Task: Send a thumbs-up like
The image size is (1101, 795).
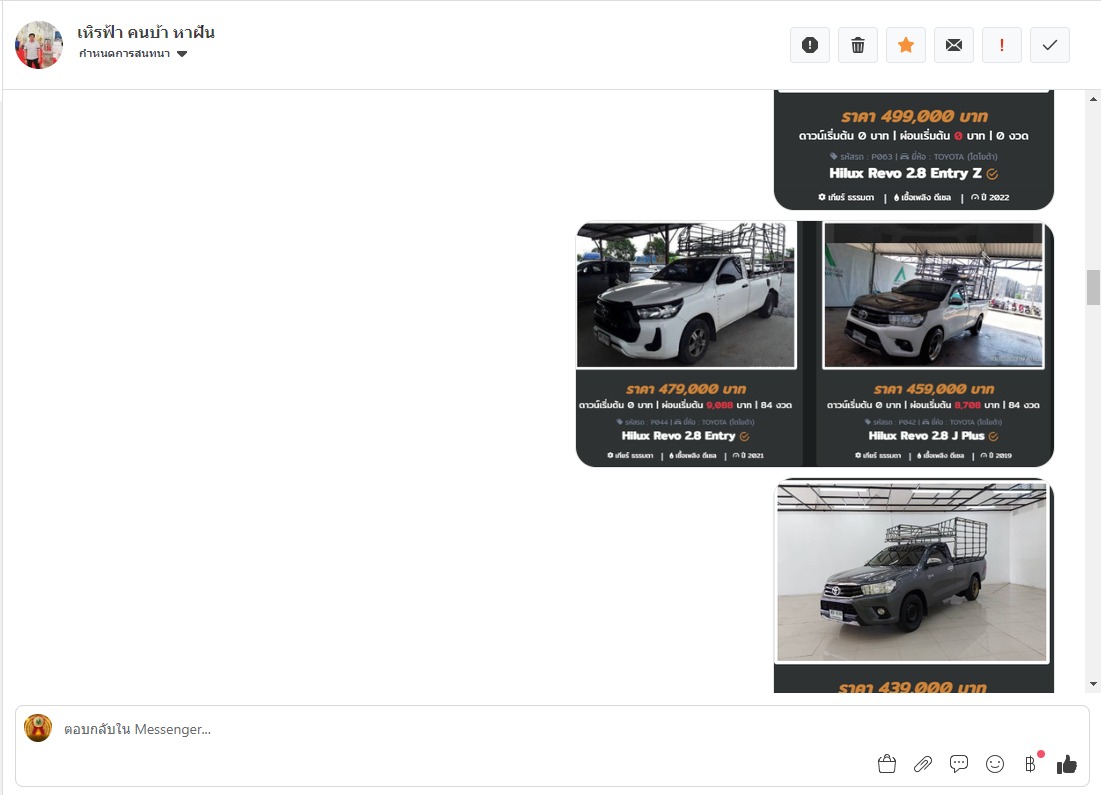Action: (1067, 763)
